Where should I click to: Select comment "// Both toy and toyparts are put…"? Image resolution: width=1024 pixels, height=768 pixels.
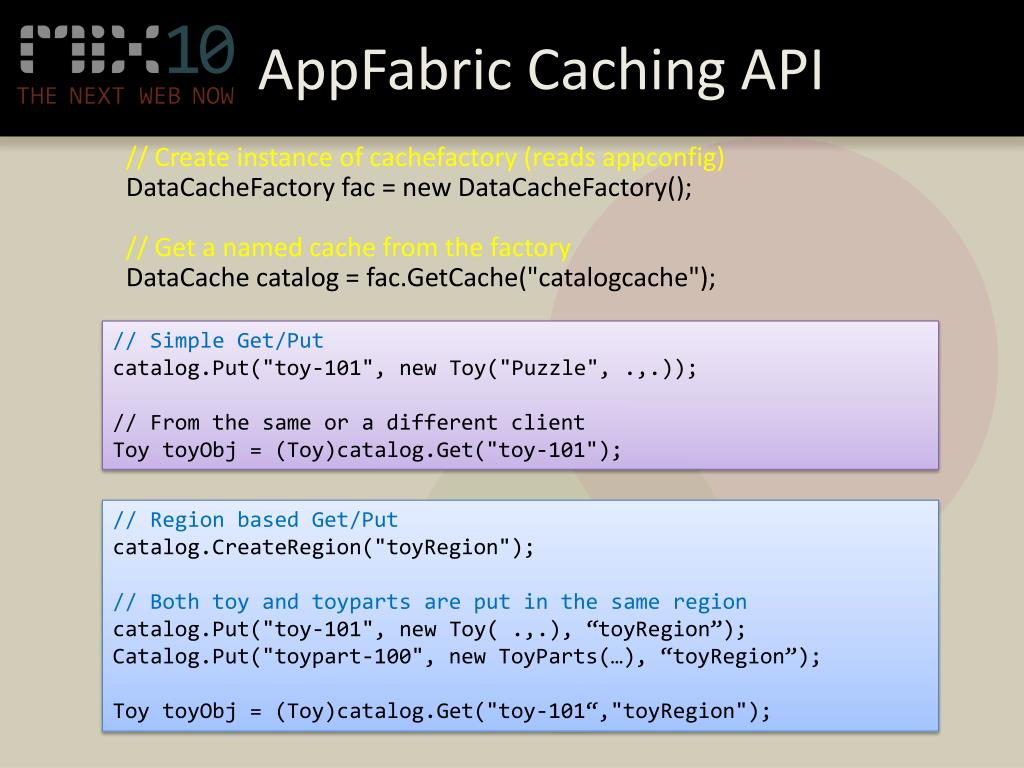[430, 602]
